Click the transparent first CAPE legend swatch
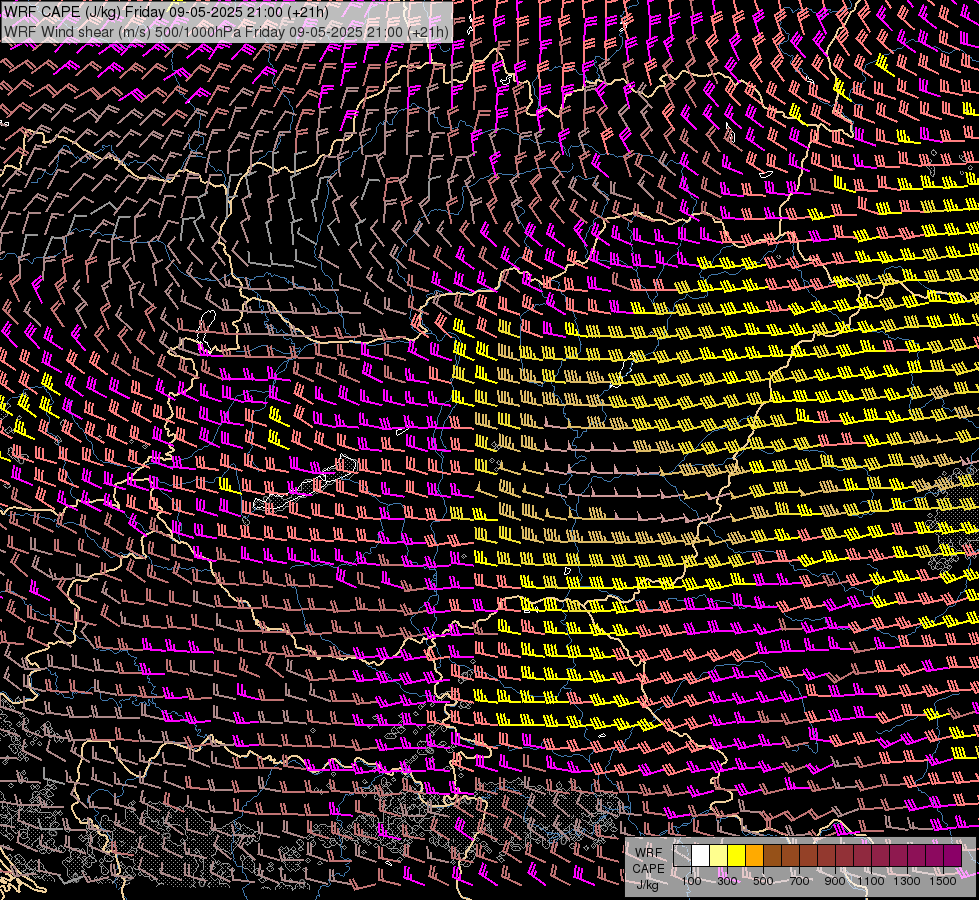The width and height of the screenshot is (979, 900). (x=682, y=855)
